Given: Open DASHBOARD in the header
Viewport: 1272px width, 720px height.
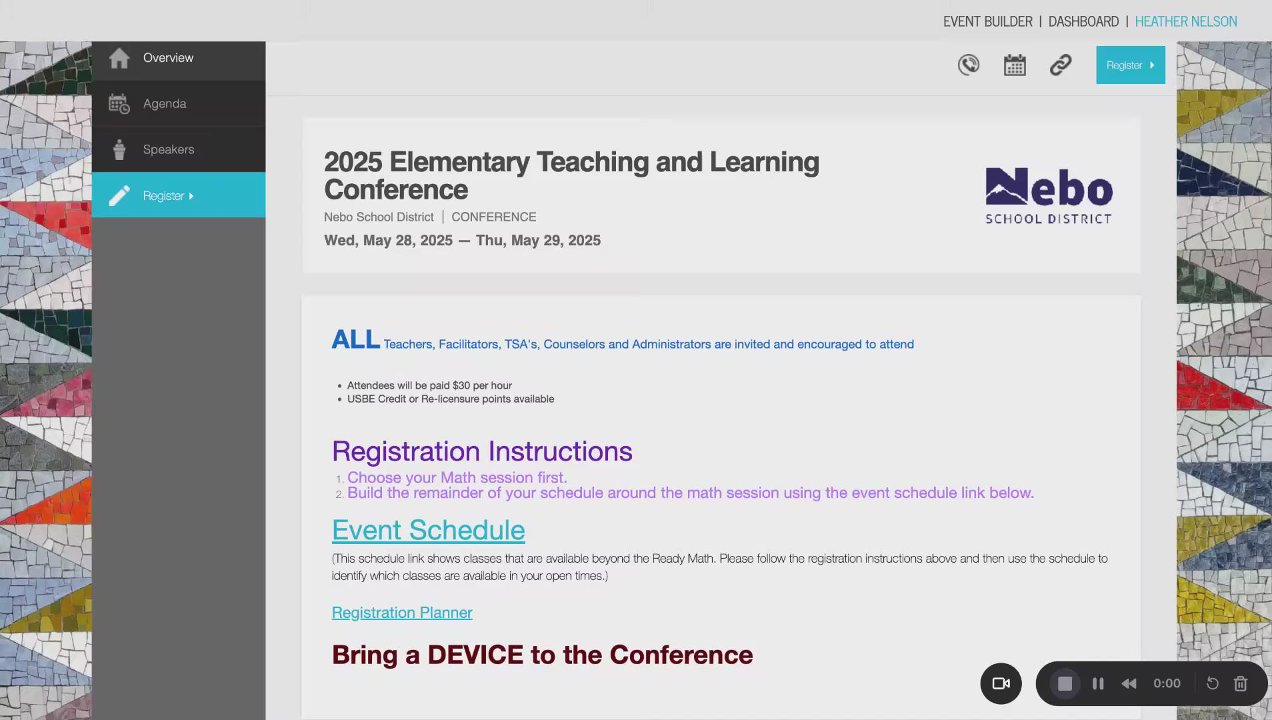Looking at the screenshot, I should click(1083, 21).
